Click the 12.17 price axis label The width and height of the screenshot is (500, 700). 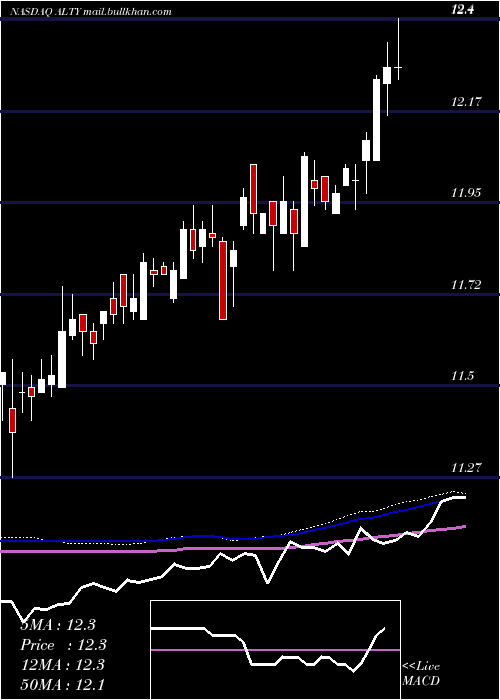tap(466, 102)
